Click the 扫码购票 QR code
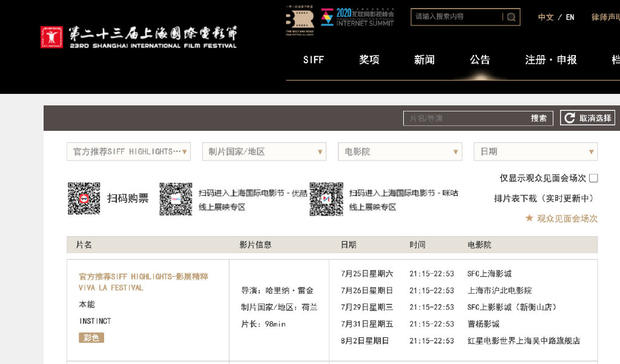Screen dimensions: 620x364 [x=84, y=198]
